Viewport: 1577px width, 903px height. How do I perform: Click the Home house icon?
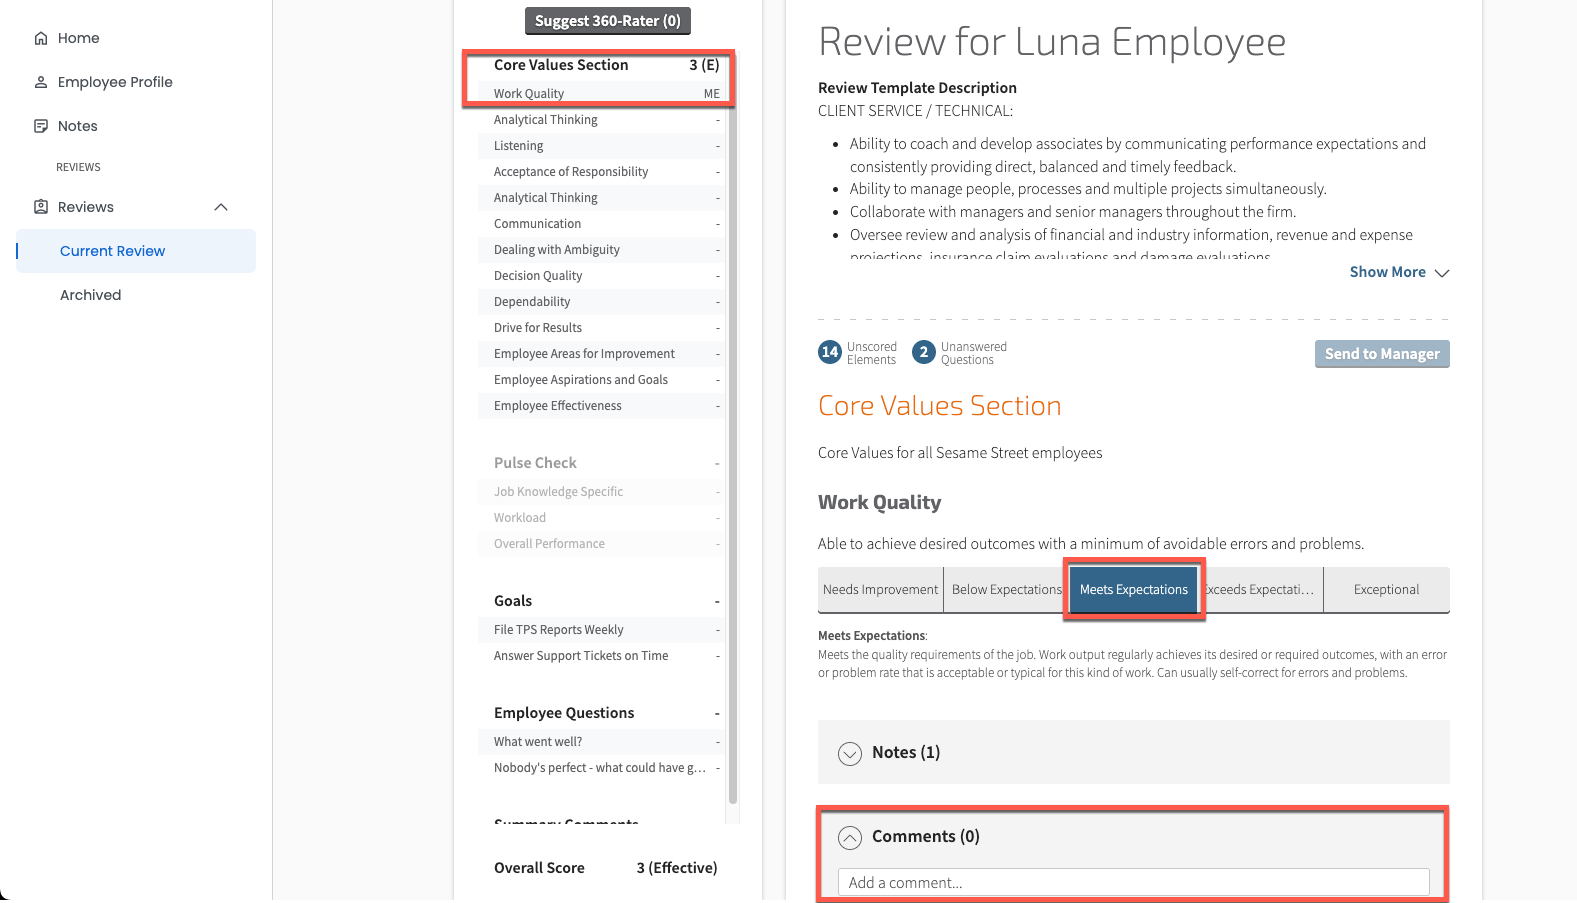41,38
